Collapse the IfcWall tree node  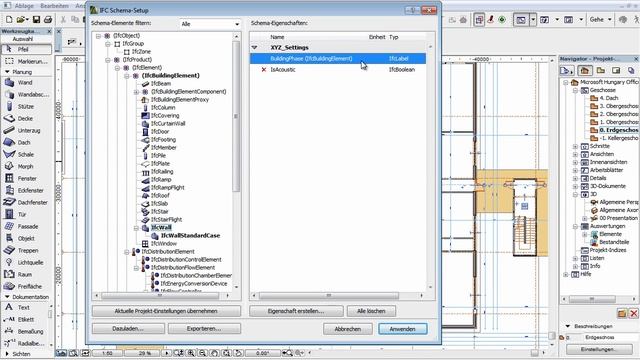click(136, 228)
